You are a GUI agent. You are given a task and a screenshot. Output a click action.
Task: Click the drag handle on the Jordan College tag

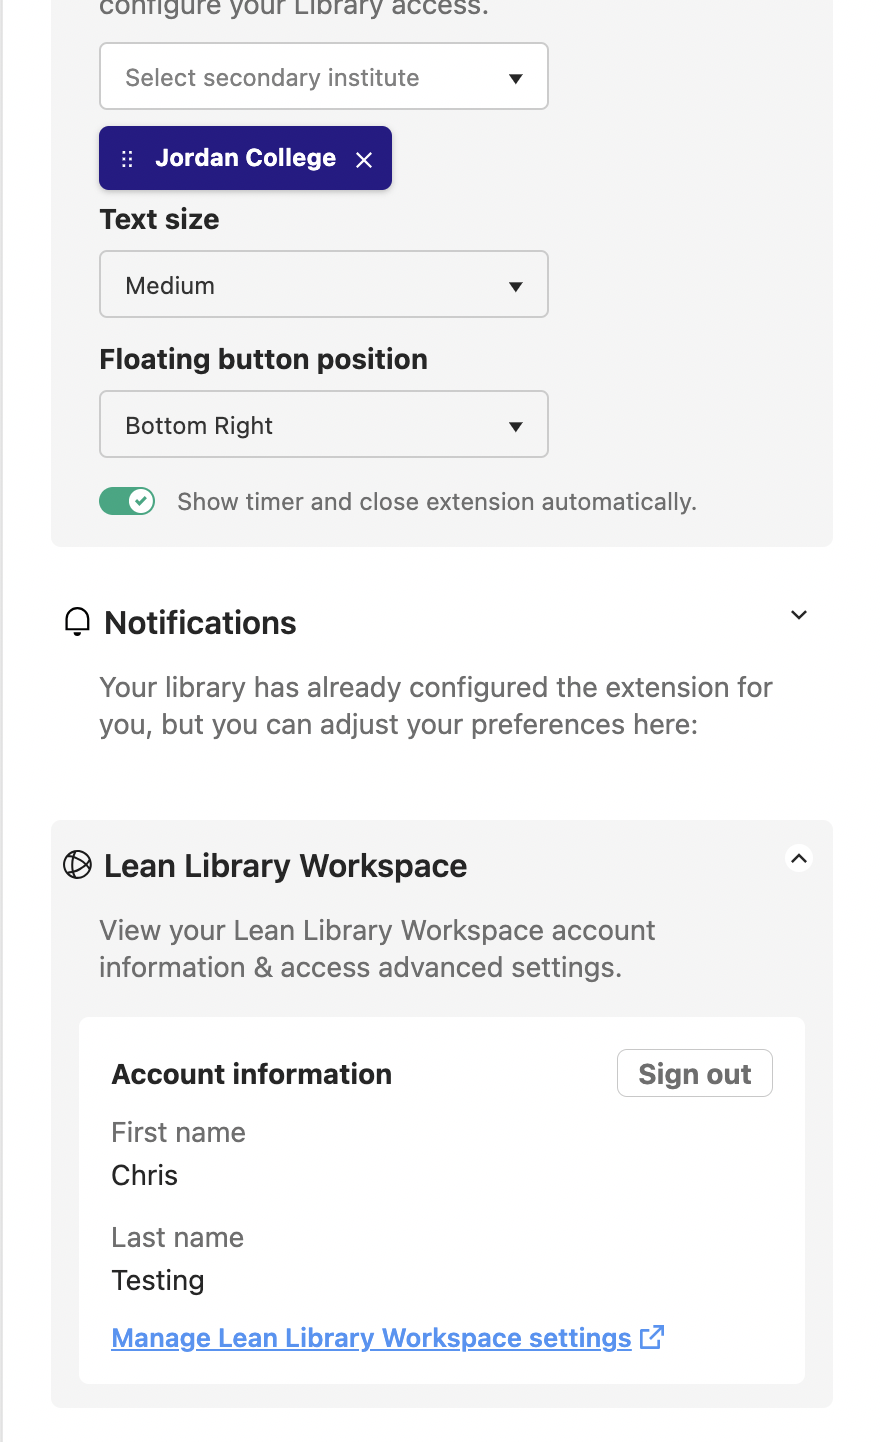(x=126, y=158)
